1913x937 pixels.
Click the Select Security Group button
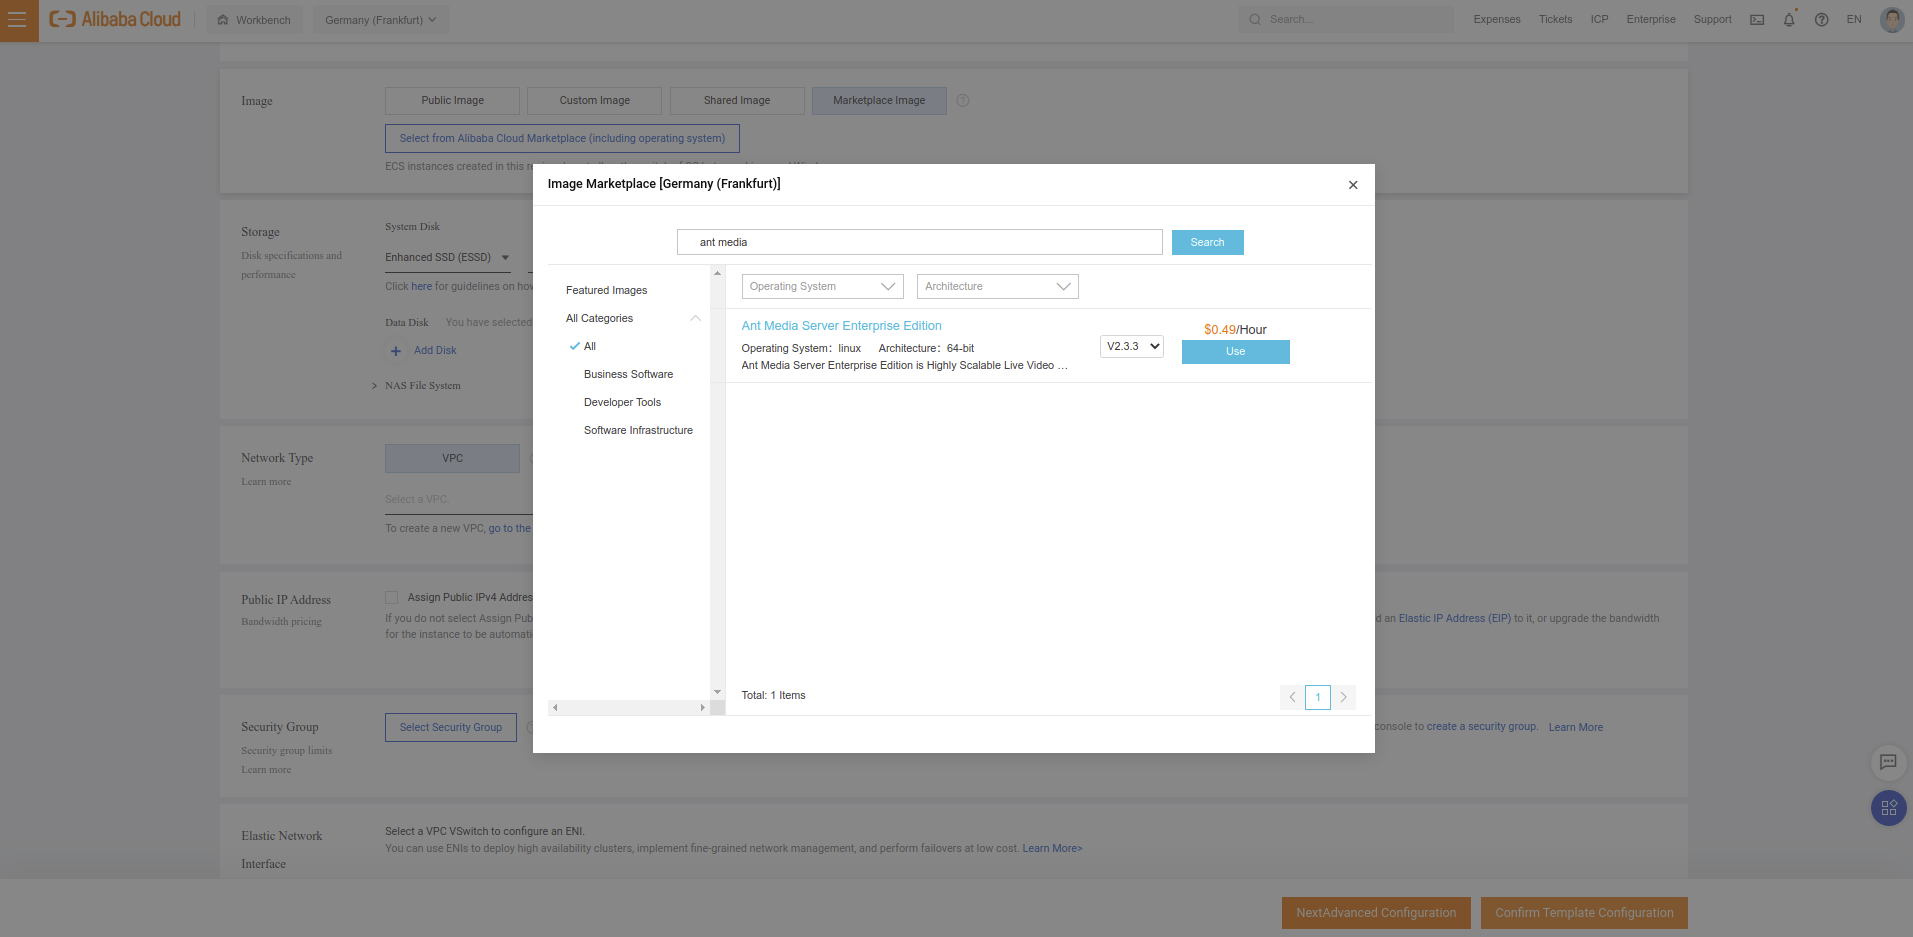coord(451,727)
